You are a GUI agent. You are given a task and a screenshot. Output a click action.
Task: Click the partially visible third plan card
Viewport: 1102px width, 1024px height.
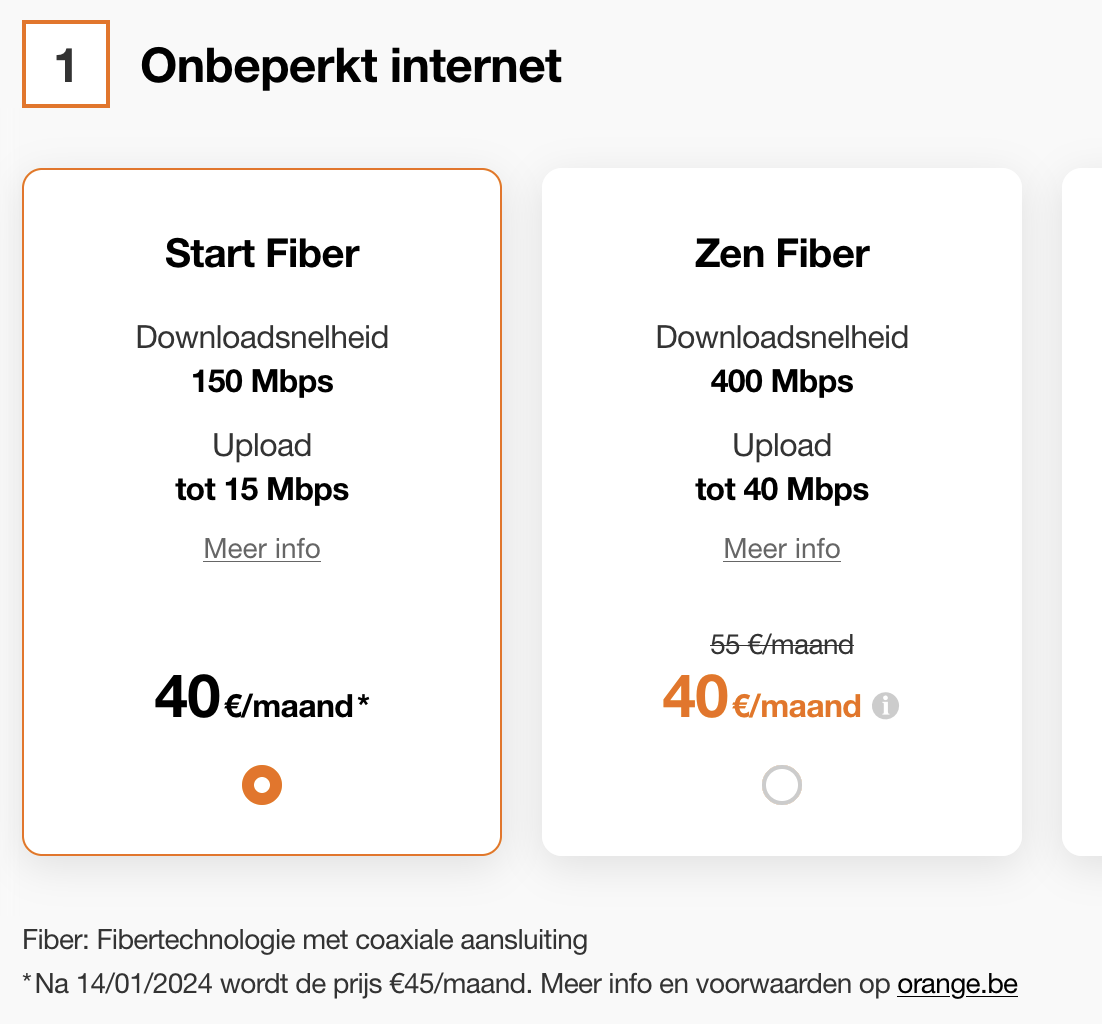coord(1083,510)
